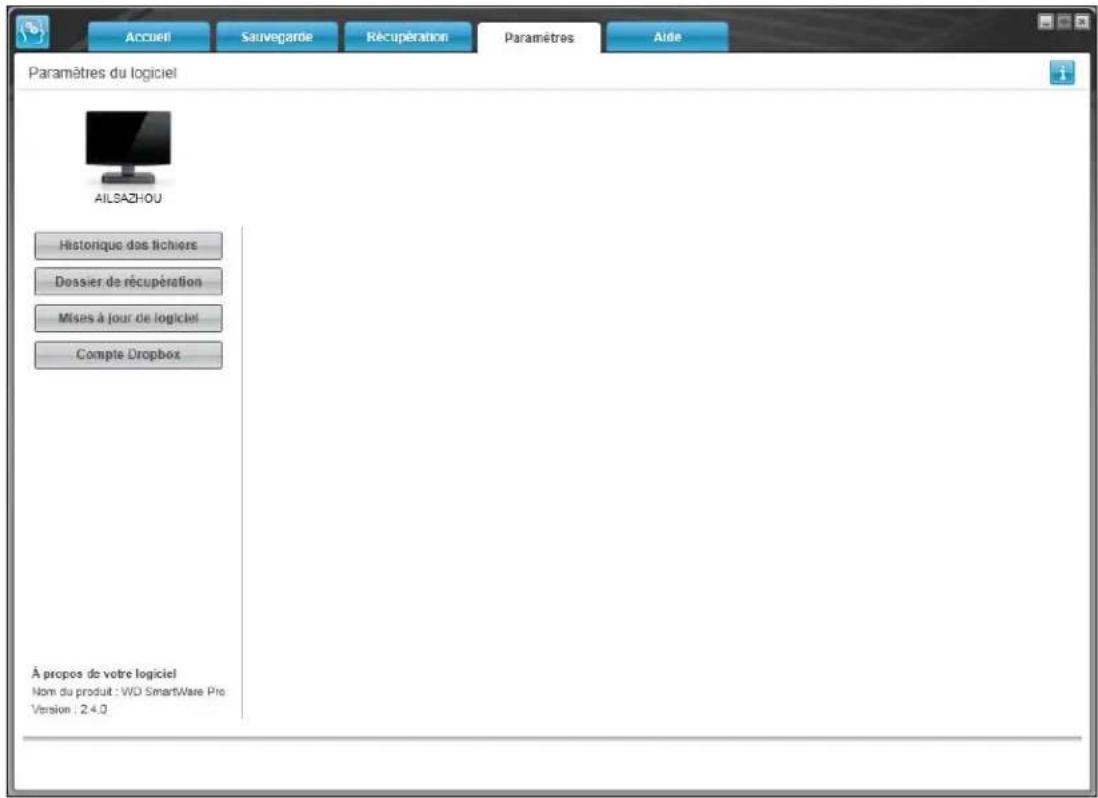This screenshot has width=1098, height=798.
Task: Click the 'À propos de votre logiciel' text
Action: 104,673
